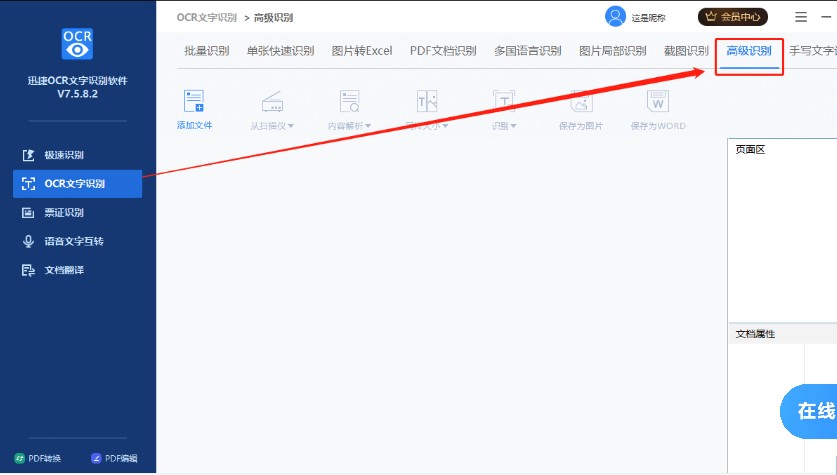
Task: Click the OCR eye logo
Action: point(77,44)
